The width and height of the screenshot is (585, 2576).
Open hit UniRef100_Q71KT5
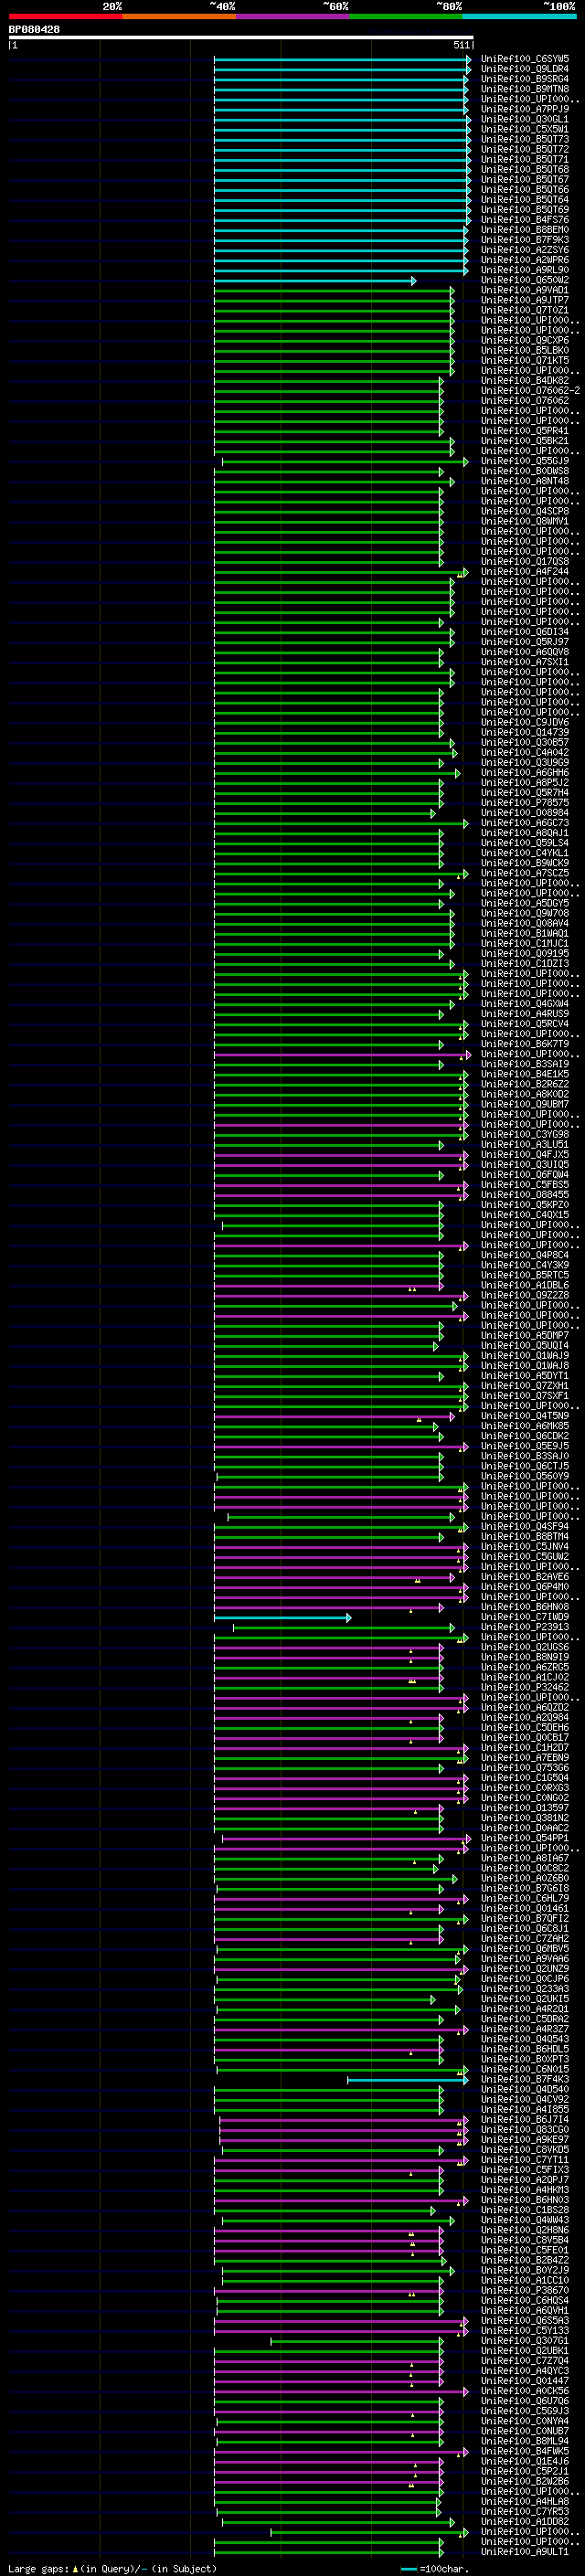(525, 360)
